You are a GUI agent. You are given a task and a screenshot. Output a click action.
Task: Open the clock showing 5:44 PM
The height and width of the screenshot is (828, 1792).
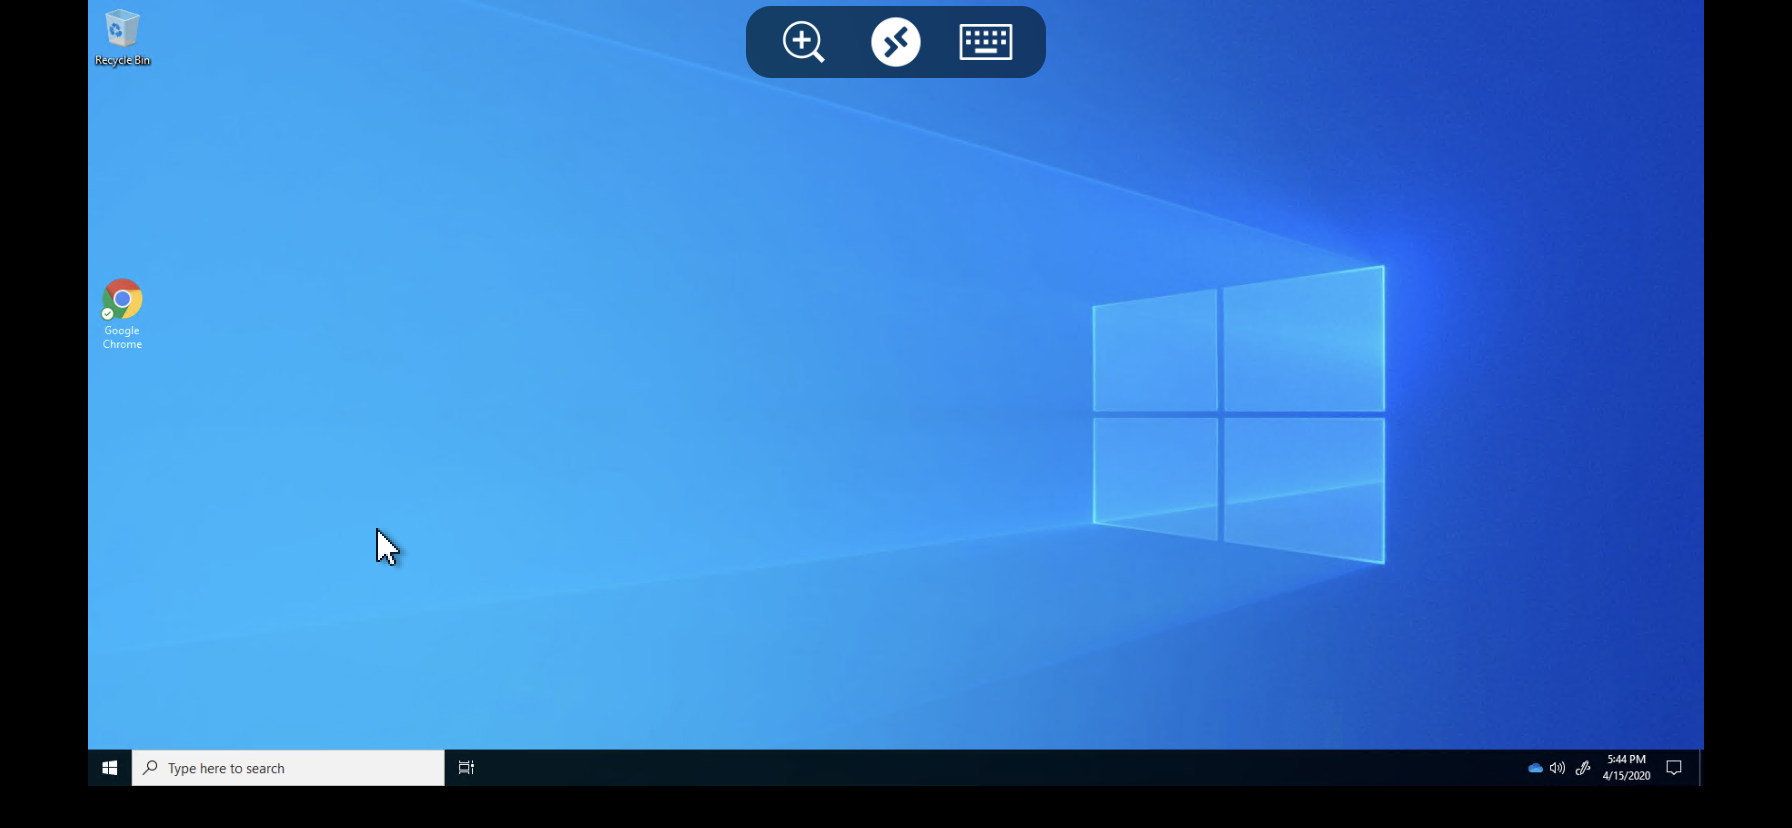coord(1626,768)
